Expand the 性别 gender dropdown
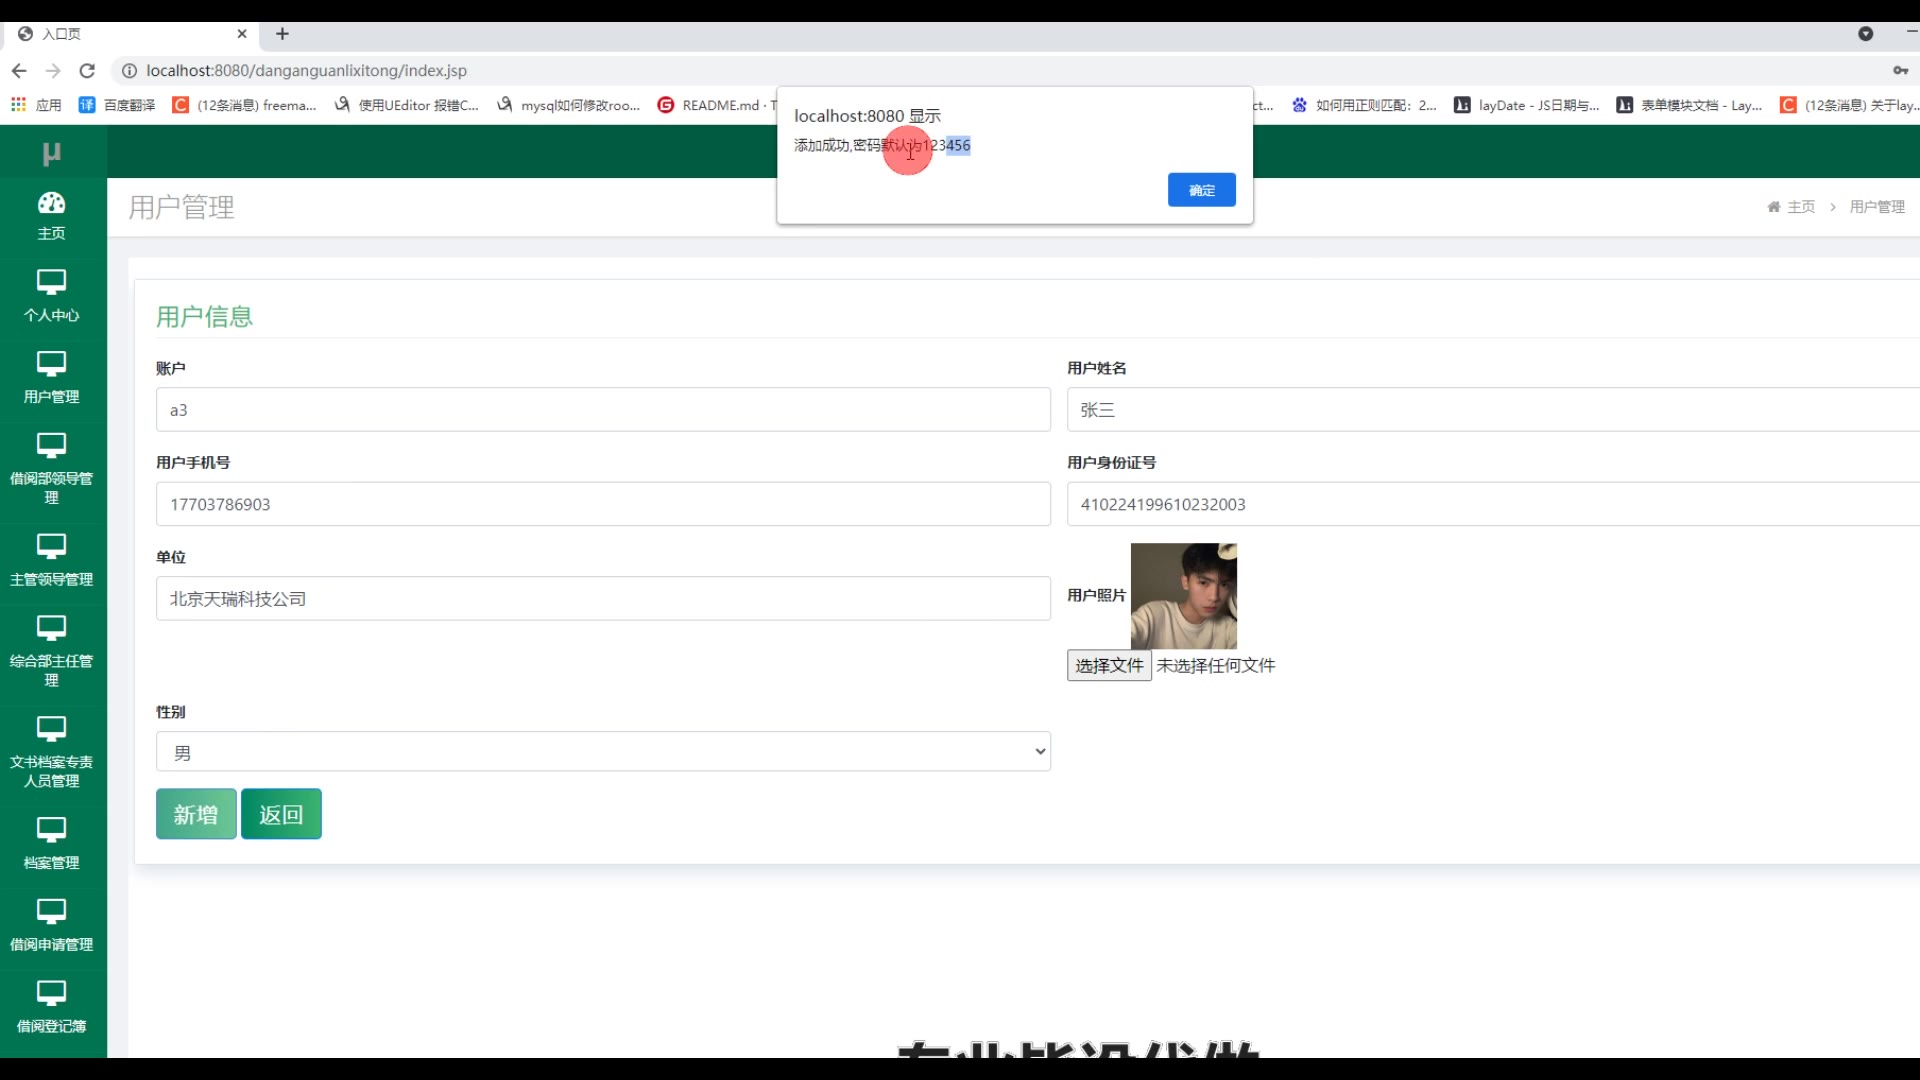1920x1080 pixels. coord(603,752)
